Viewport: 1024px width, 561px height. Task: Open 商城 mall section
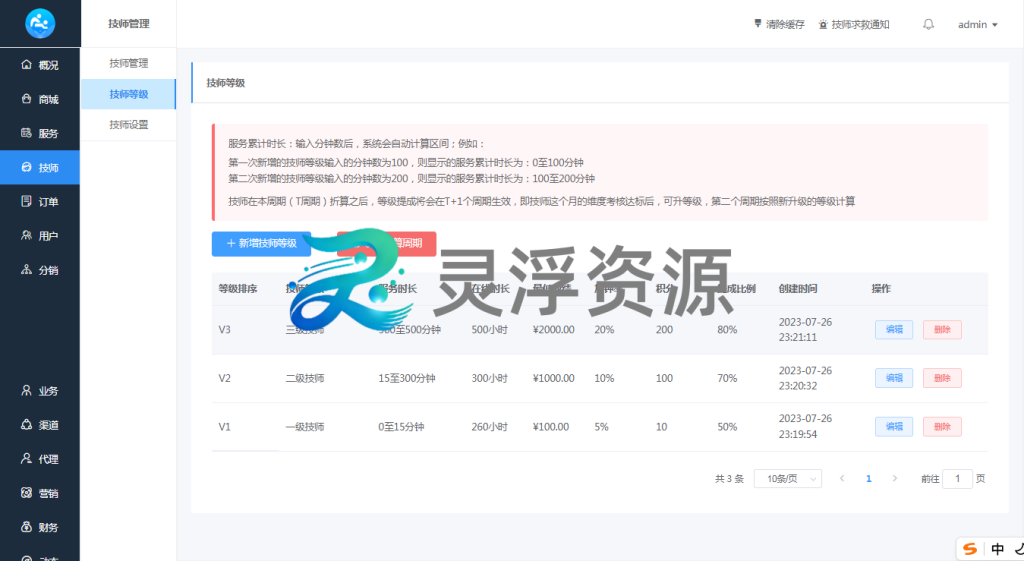pos(40,99)
